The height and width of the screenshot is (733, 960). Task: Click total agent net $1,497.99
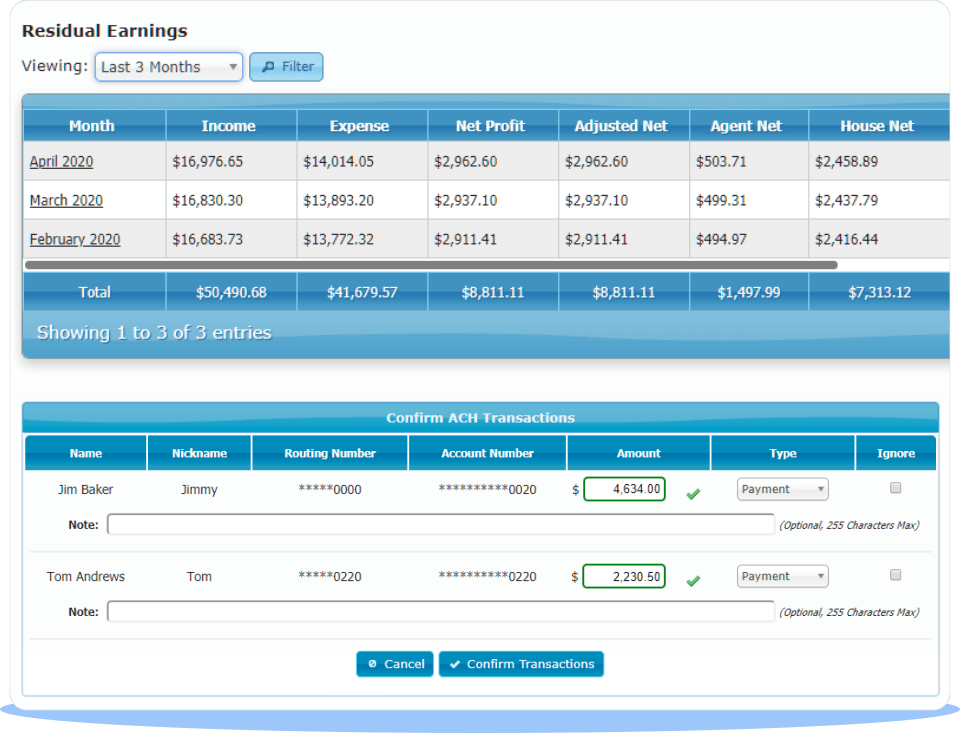pos(749,293)
